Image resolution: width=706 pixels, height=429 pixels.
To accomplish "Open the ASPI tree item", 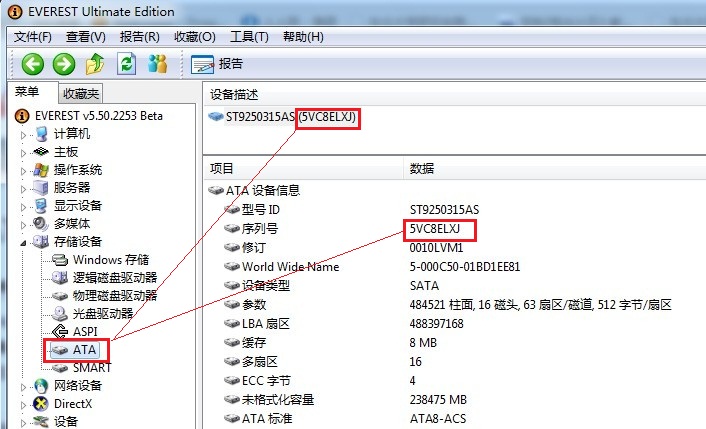I will 85,332.
